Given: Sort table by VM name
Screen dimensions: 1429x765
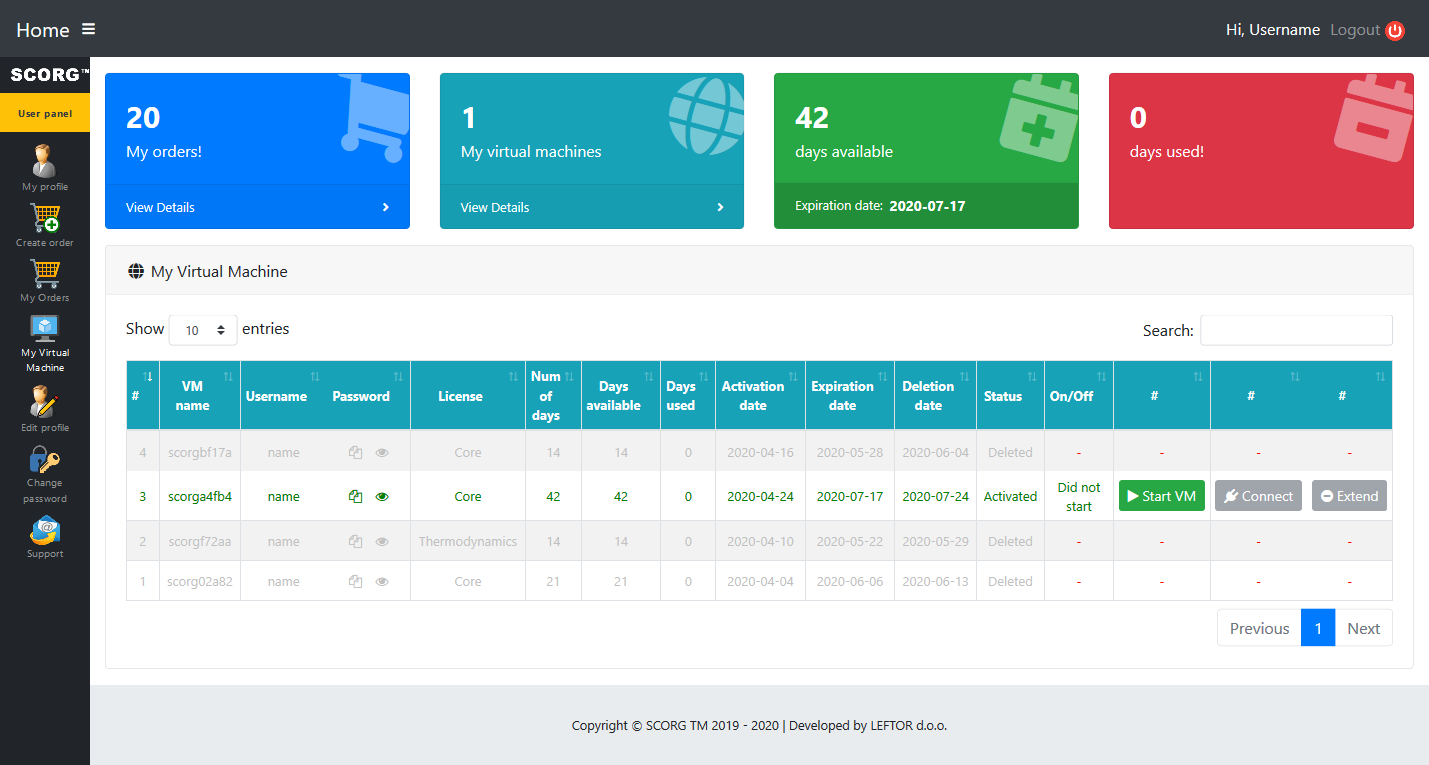Looking at the screenshot, I should (200, 395).
